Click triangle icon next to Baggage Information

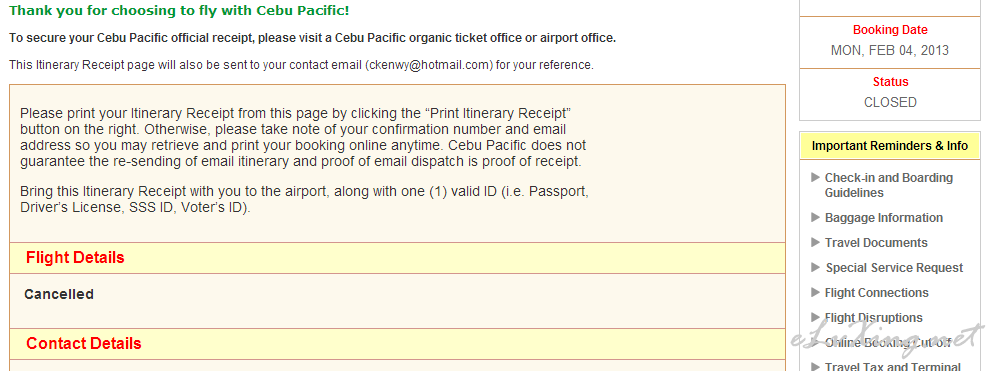point(816,218)
